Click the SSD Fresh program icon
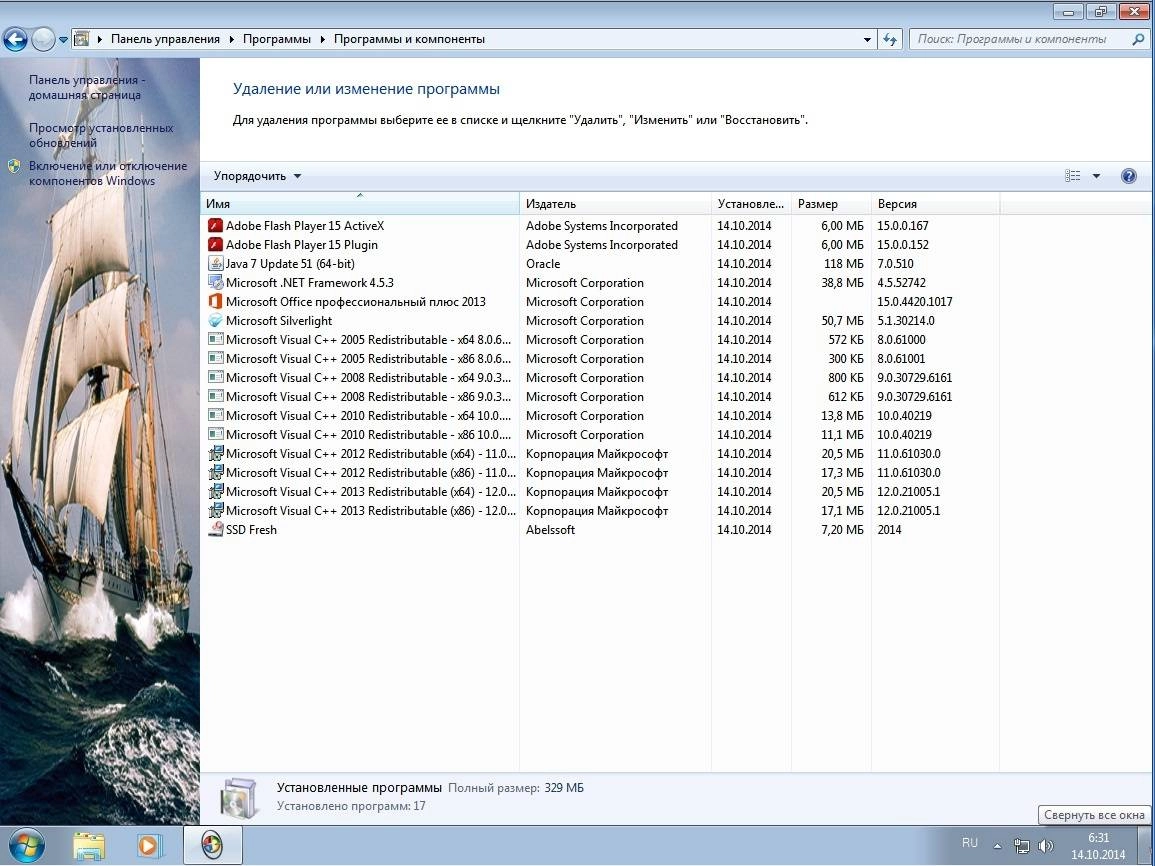The height and width of the screenshot is (866, 1155). click(215, 529)
